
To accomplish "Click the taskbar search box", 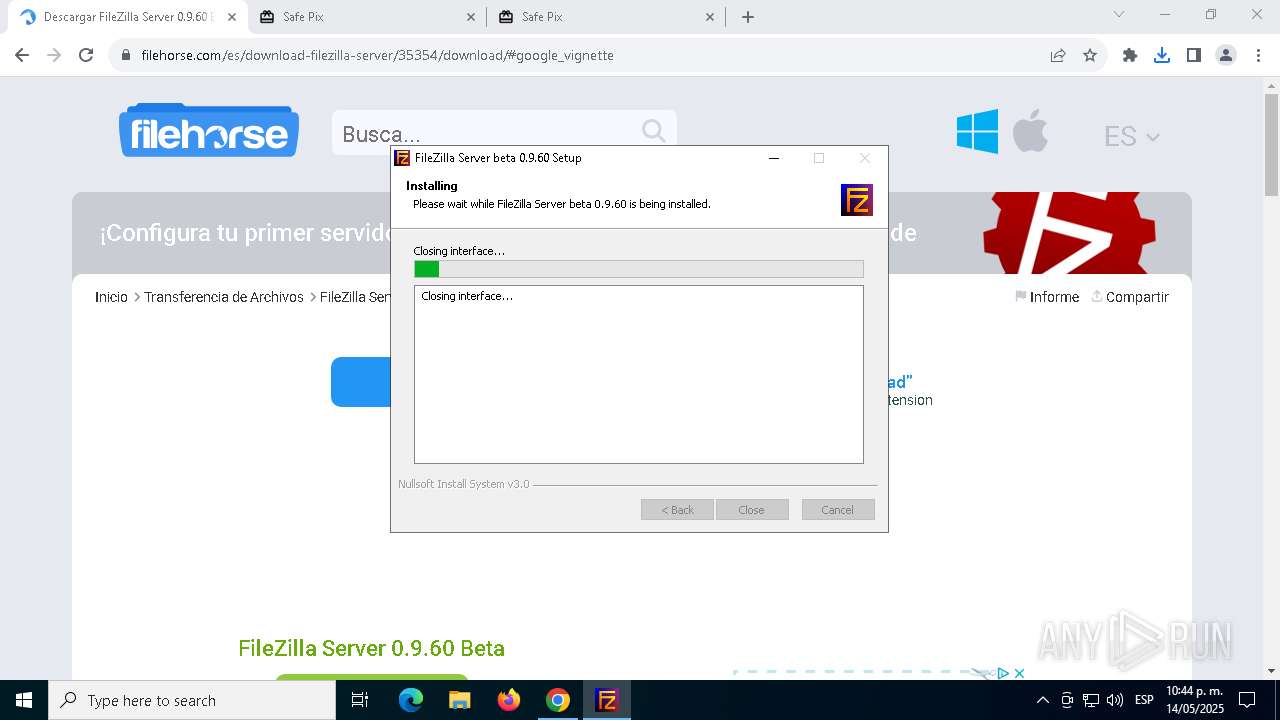I will pos(192,700).
